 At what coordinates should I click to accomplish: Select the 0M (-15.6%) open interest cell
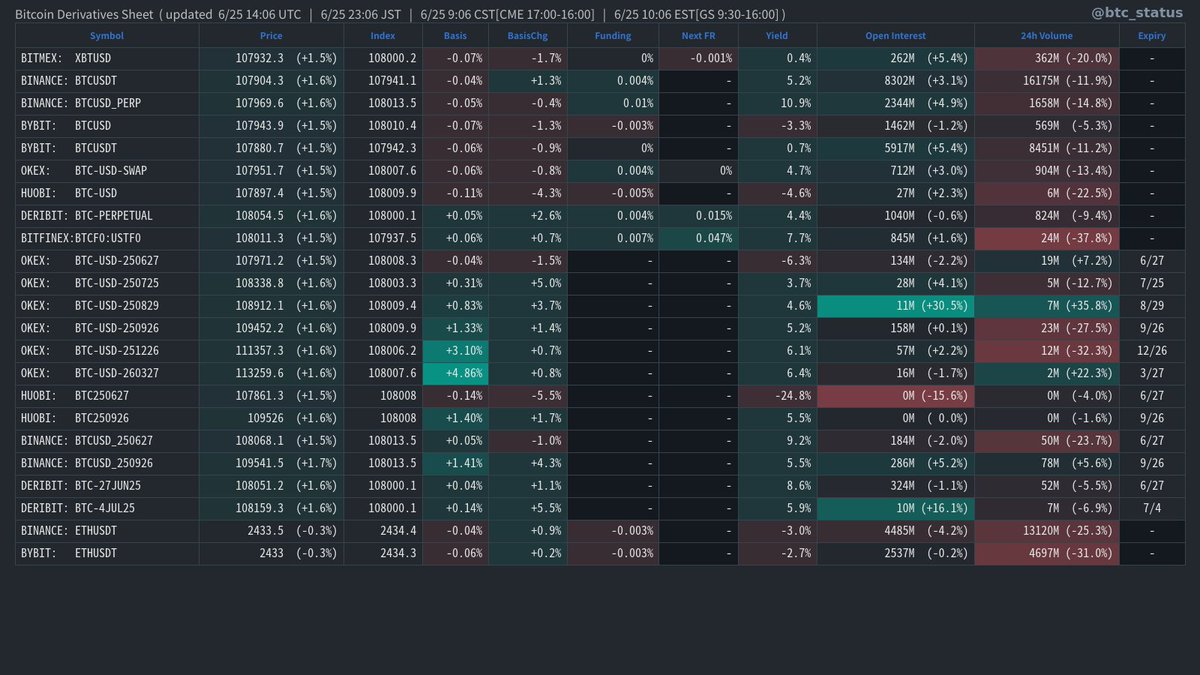pos(895,396)
